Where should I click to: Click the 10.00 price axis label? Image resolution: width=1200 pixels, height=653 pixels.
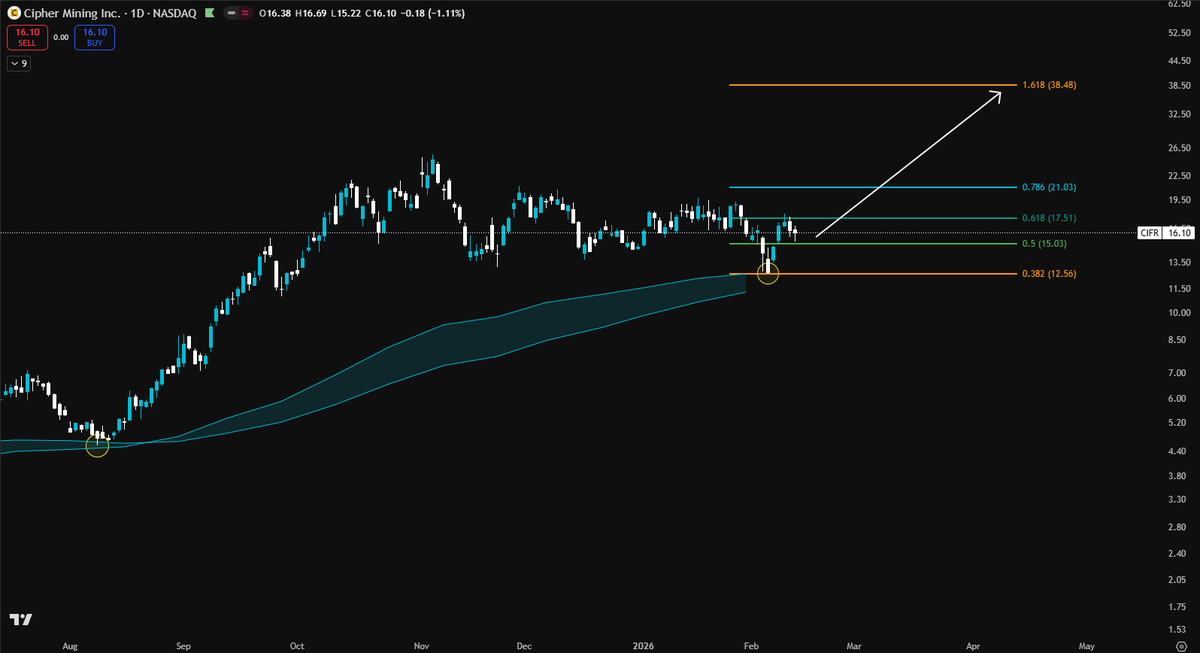pos(1180,312)
